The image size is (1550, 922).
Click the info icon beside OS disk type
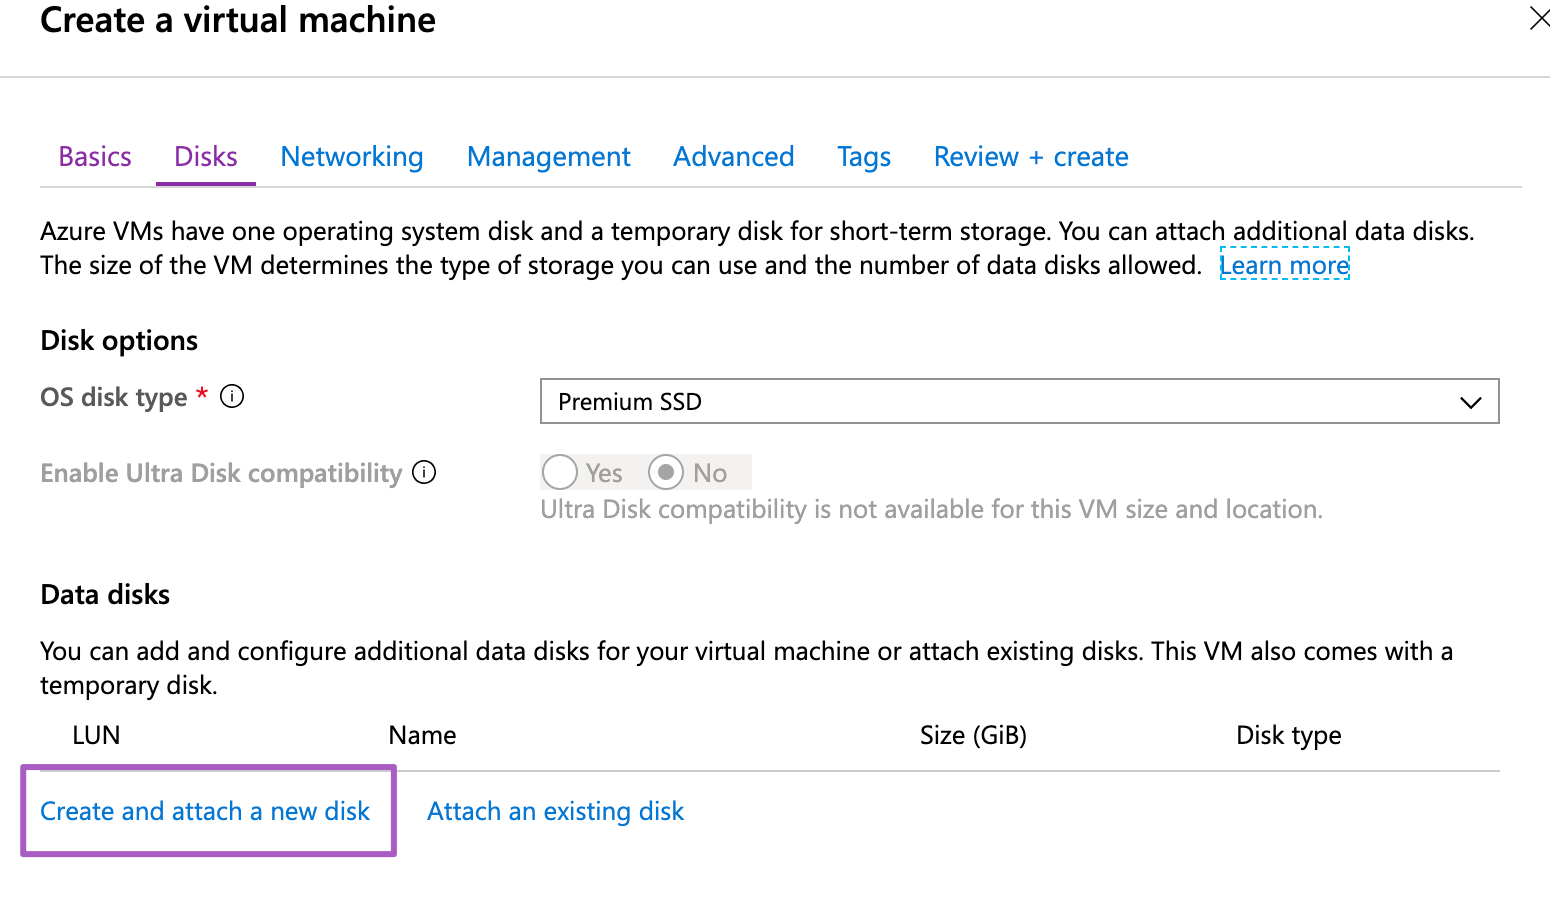[232, 397]
